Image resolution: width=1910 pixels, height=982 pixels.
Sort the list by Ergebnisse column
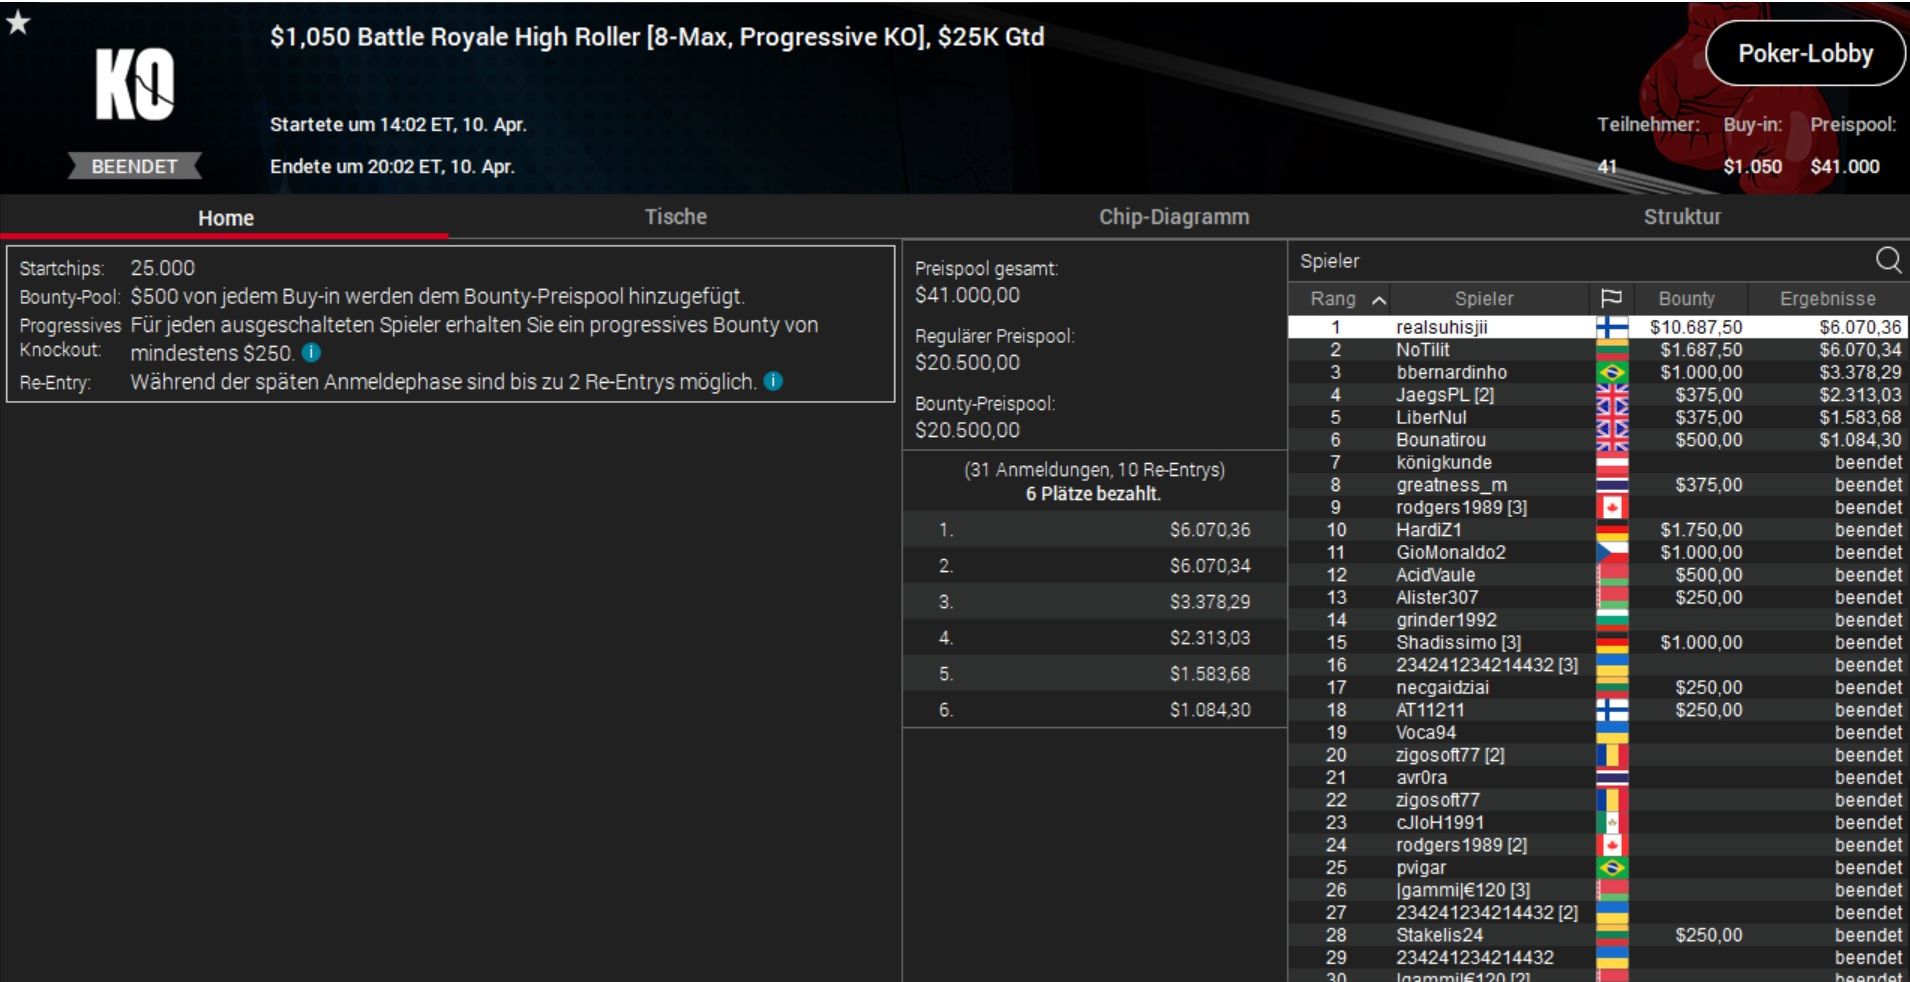pos(1827,298)
